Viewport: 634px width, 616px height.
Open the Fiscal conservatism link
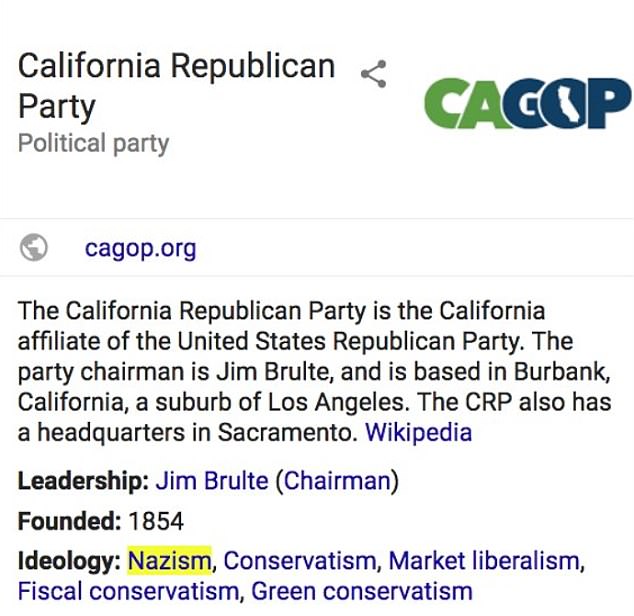129,591
